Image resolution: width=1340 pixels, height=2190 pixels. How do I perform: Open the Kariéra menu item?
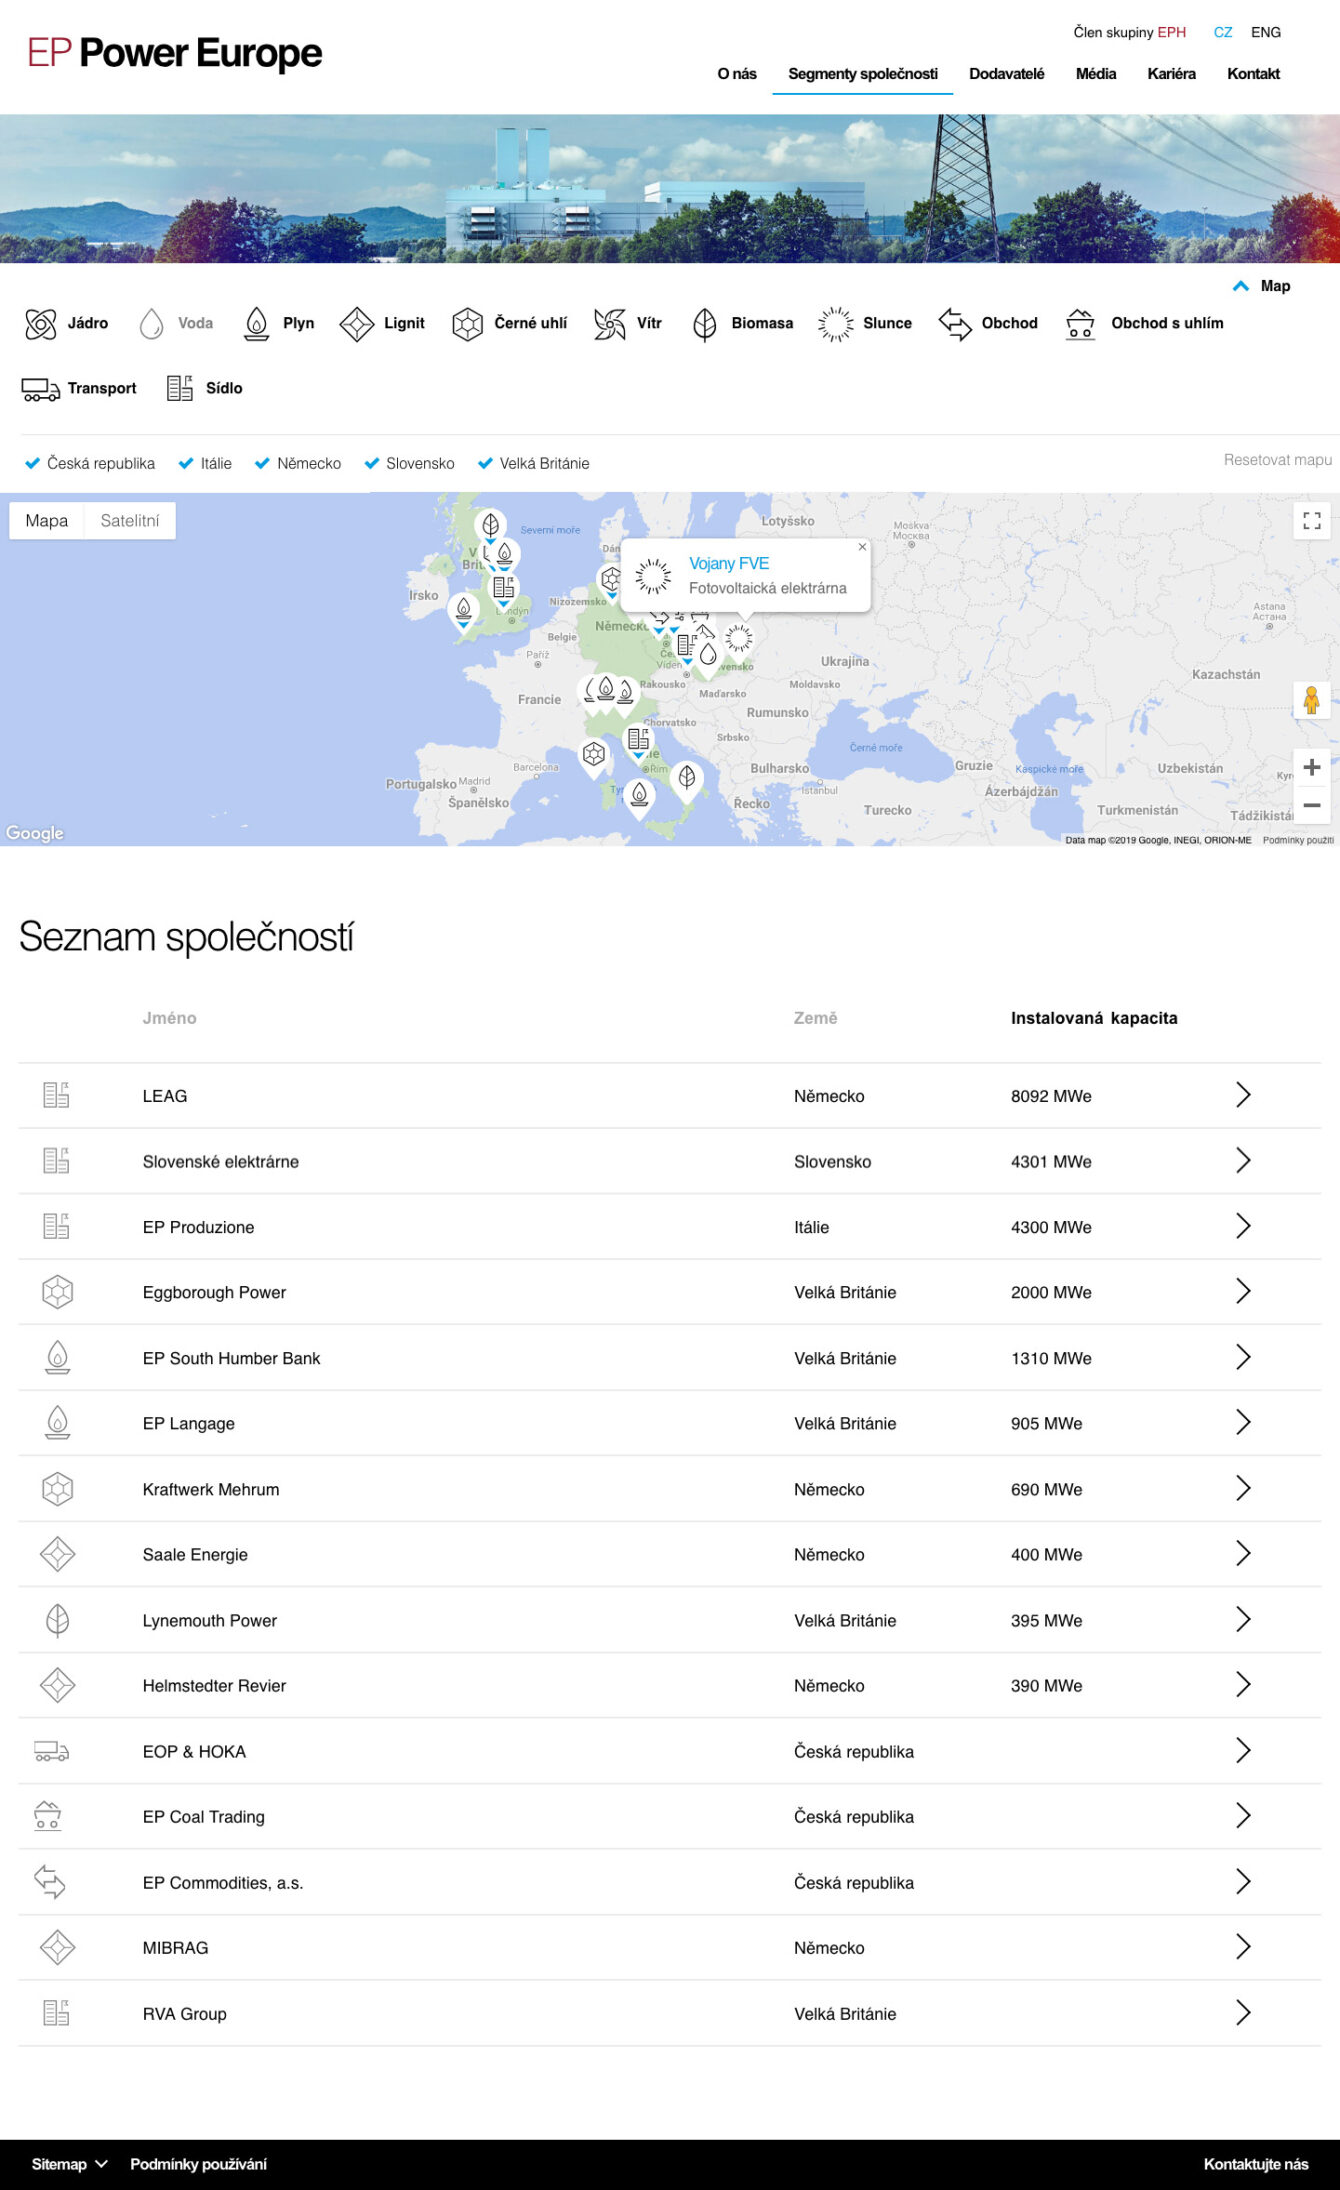(1171, 74)
